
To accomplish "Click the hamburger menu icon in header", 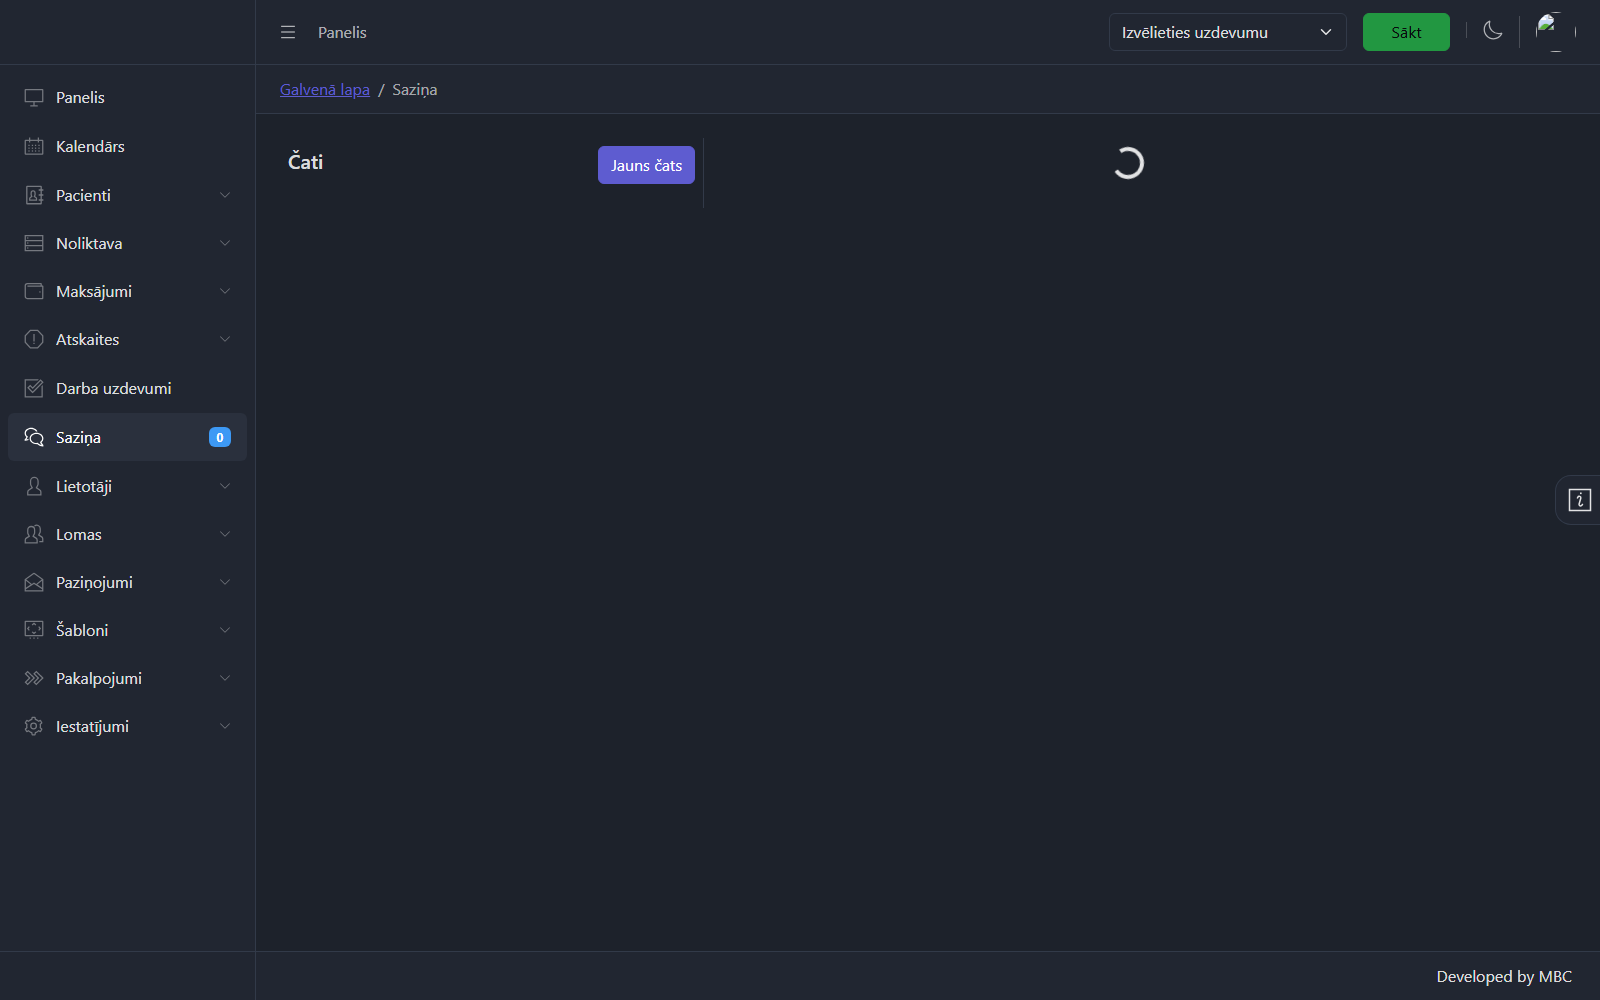I will tap(288, 32).
